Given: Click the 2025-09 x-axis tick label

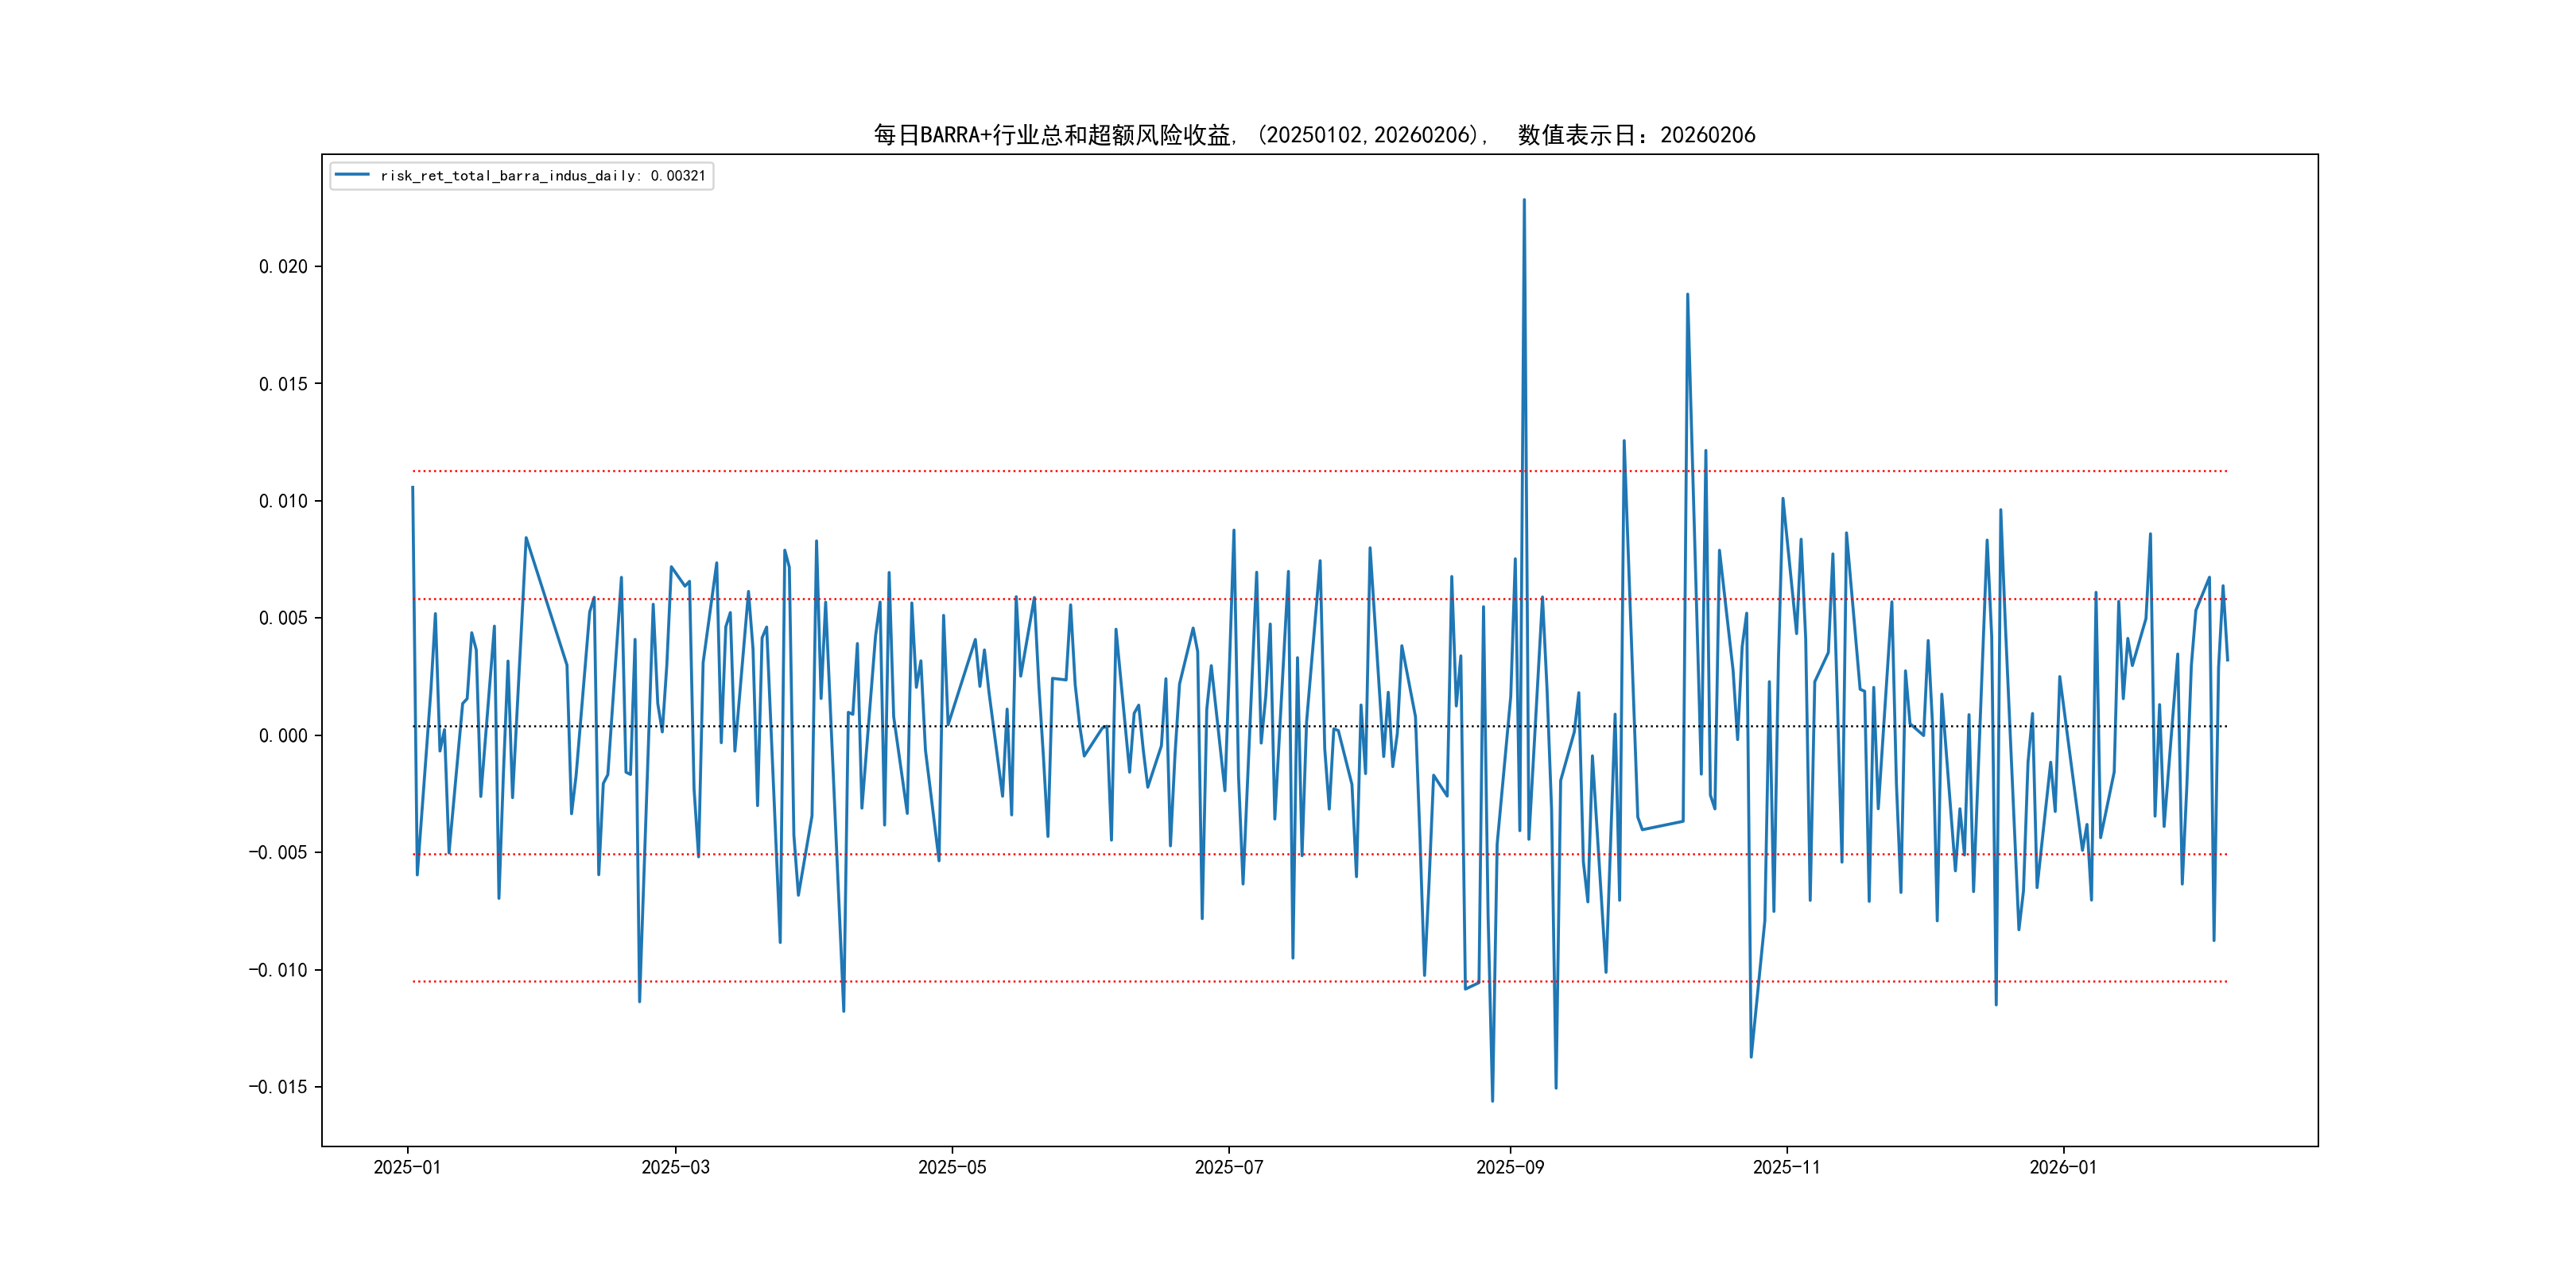Looking at the screenshot, I should coord(1510,1167).
